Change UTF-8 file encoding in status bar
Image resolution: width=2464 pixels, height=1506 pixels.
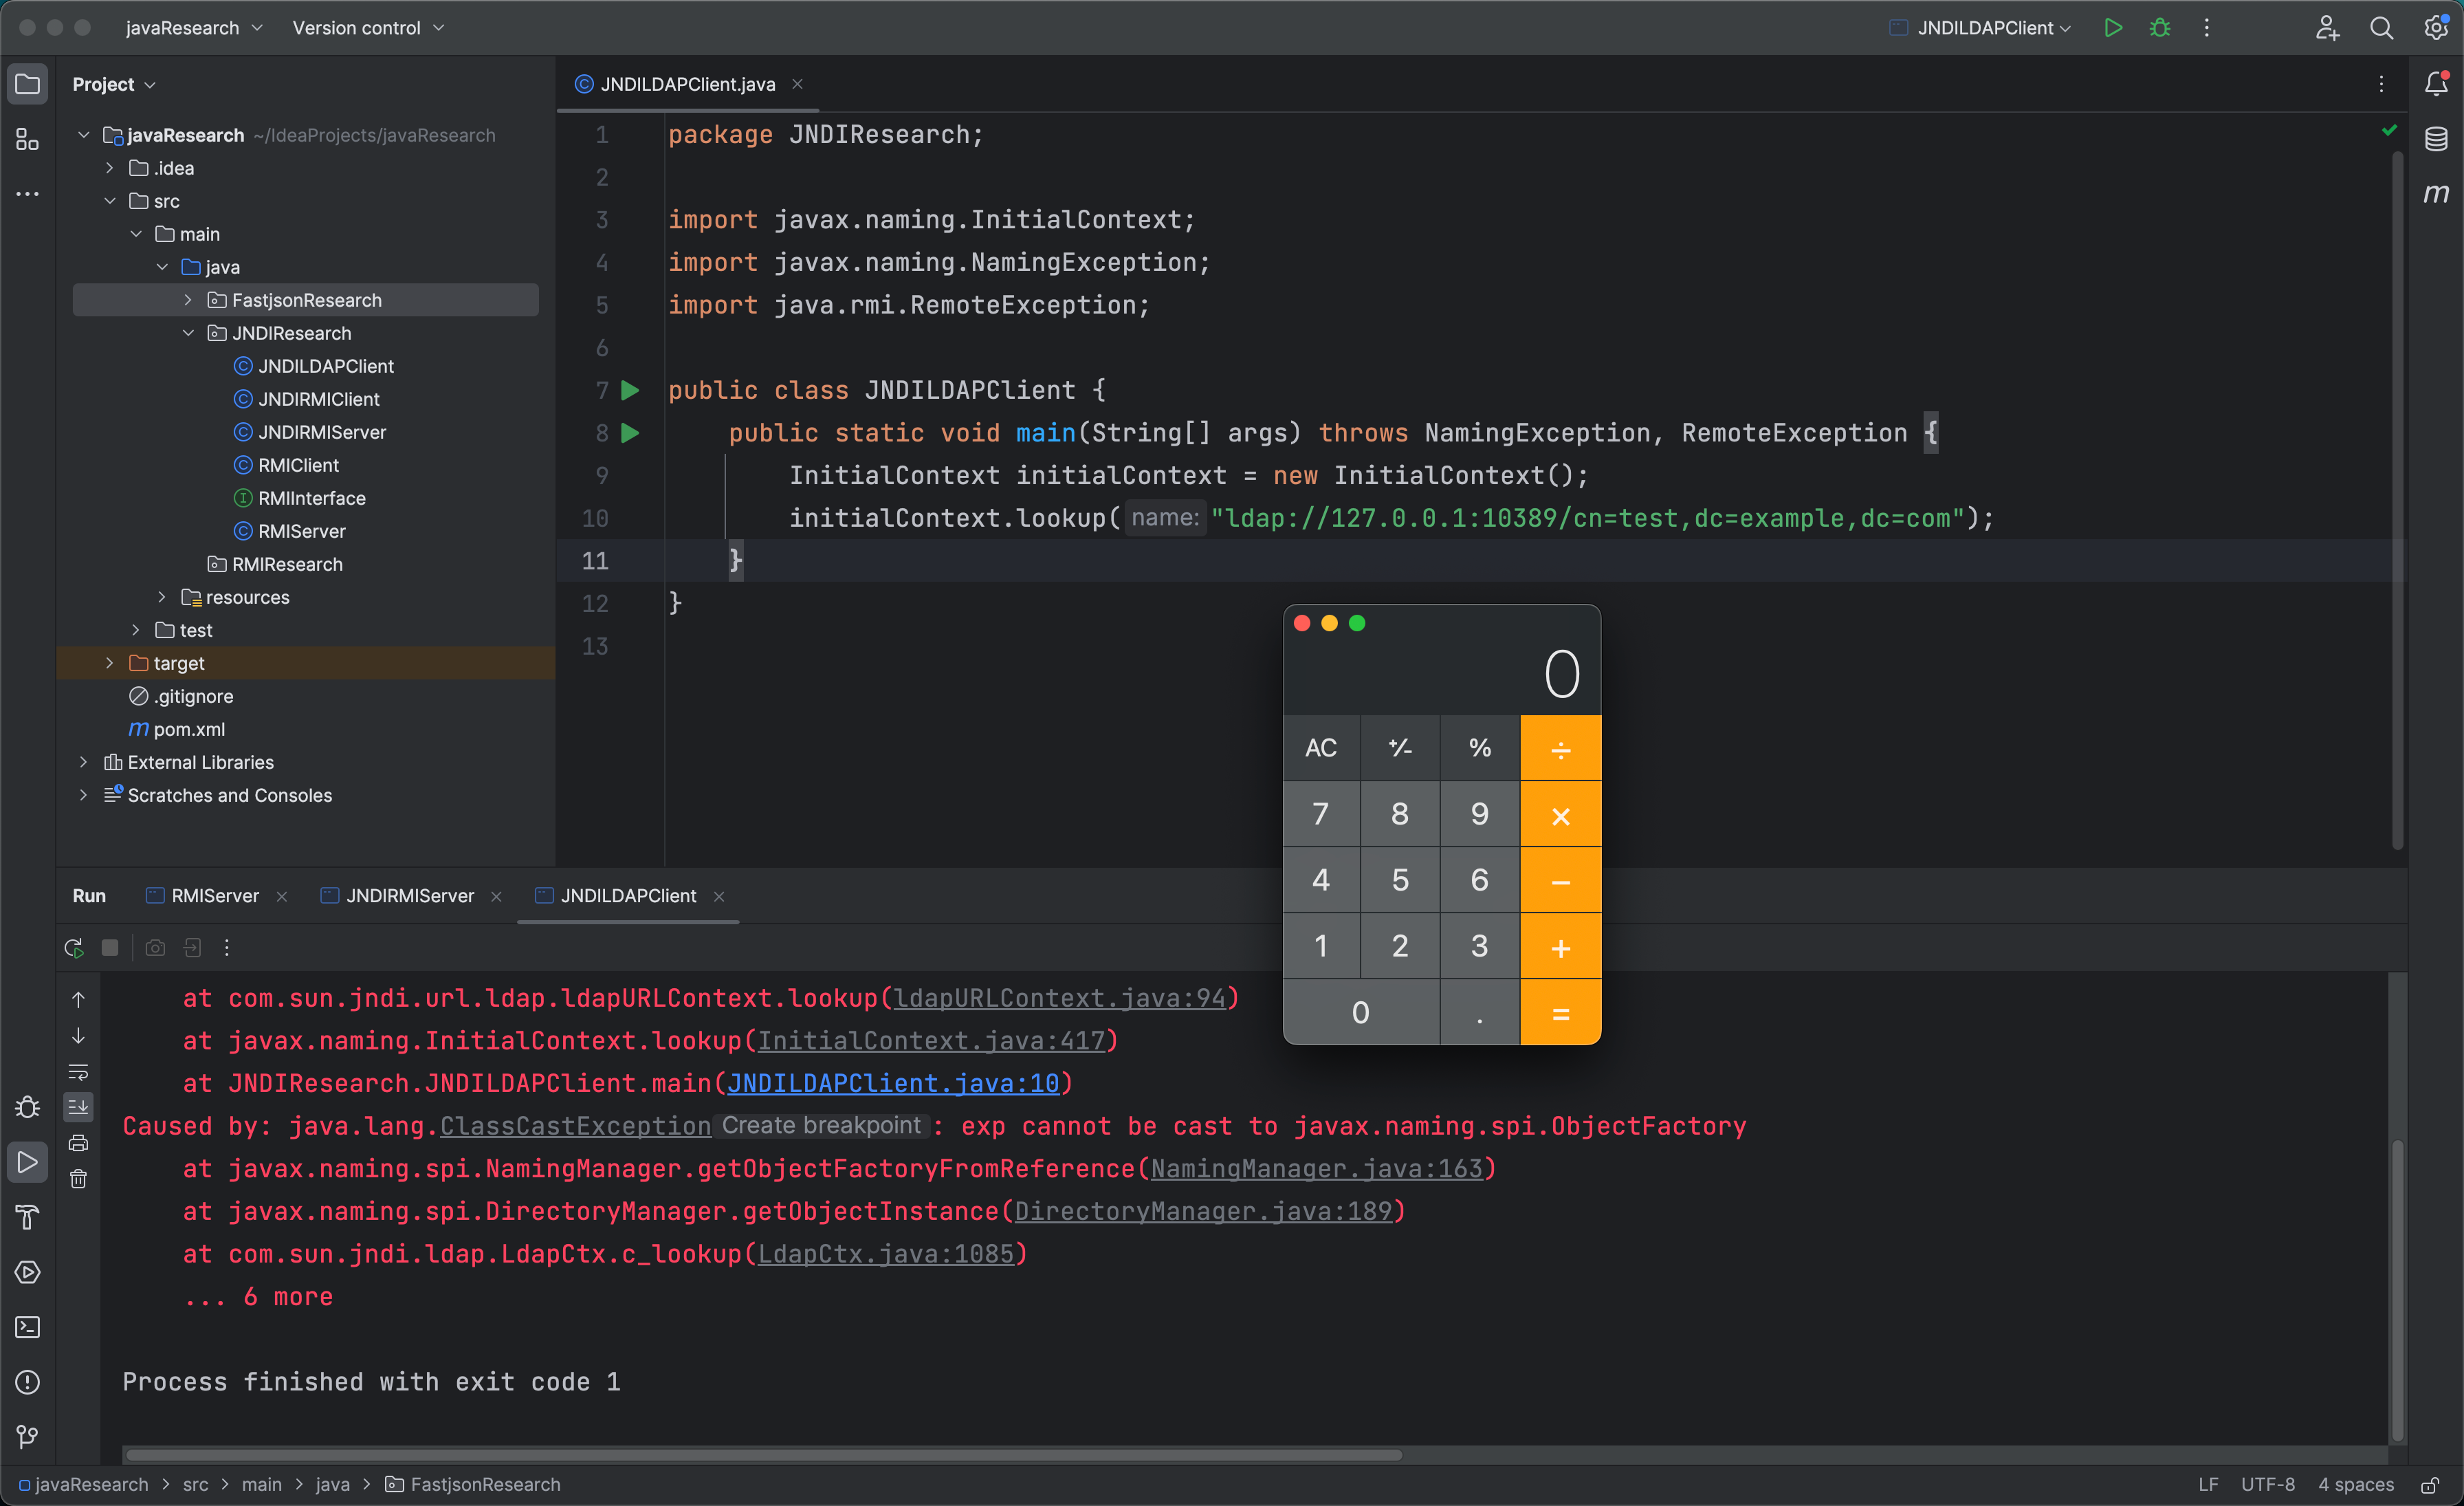(2267, 1485)
